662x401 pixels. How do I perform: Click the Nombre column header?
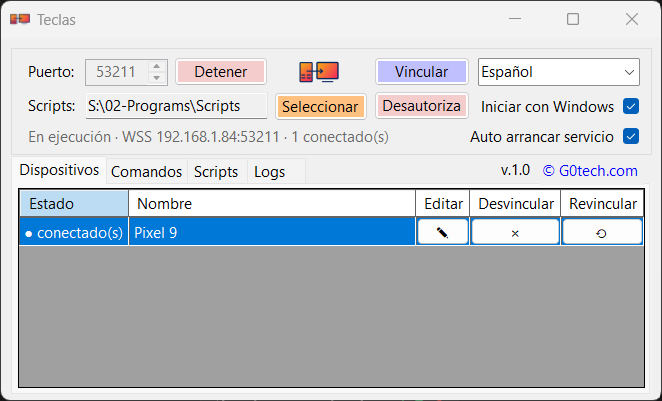[272, 203]
